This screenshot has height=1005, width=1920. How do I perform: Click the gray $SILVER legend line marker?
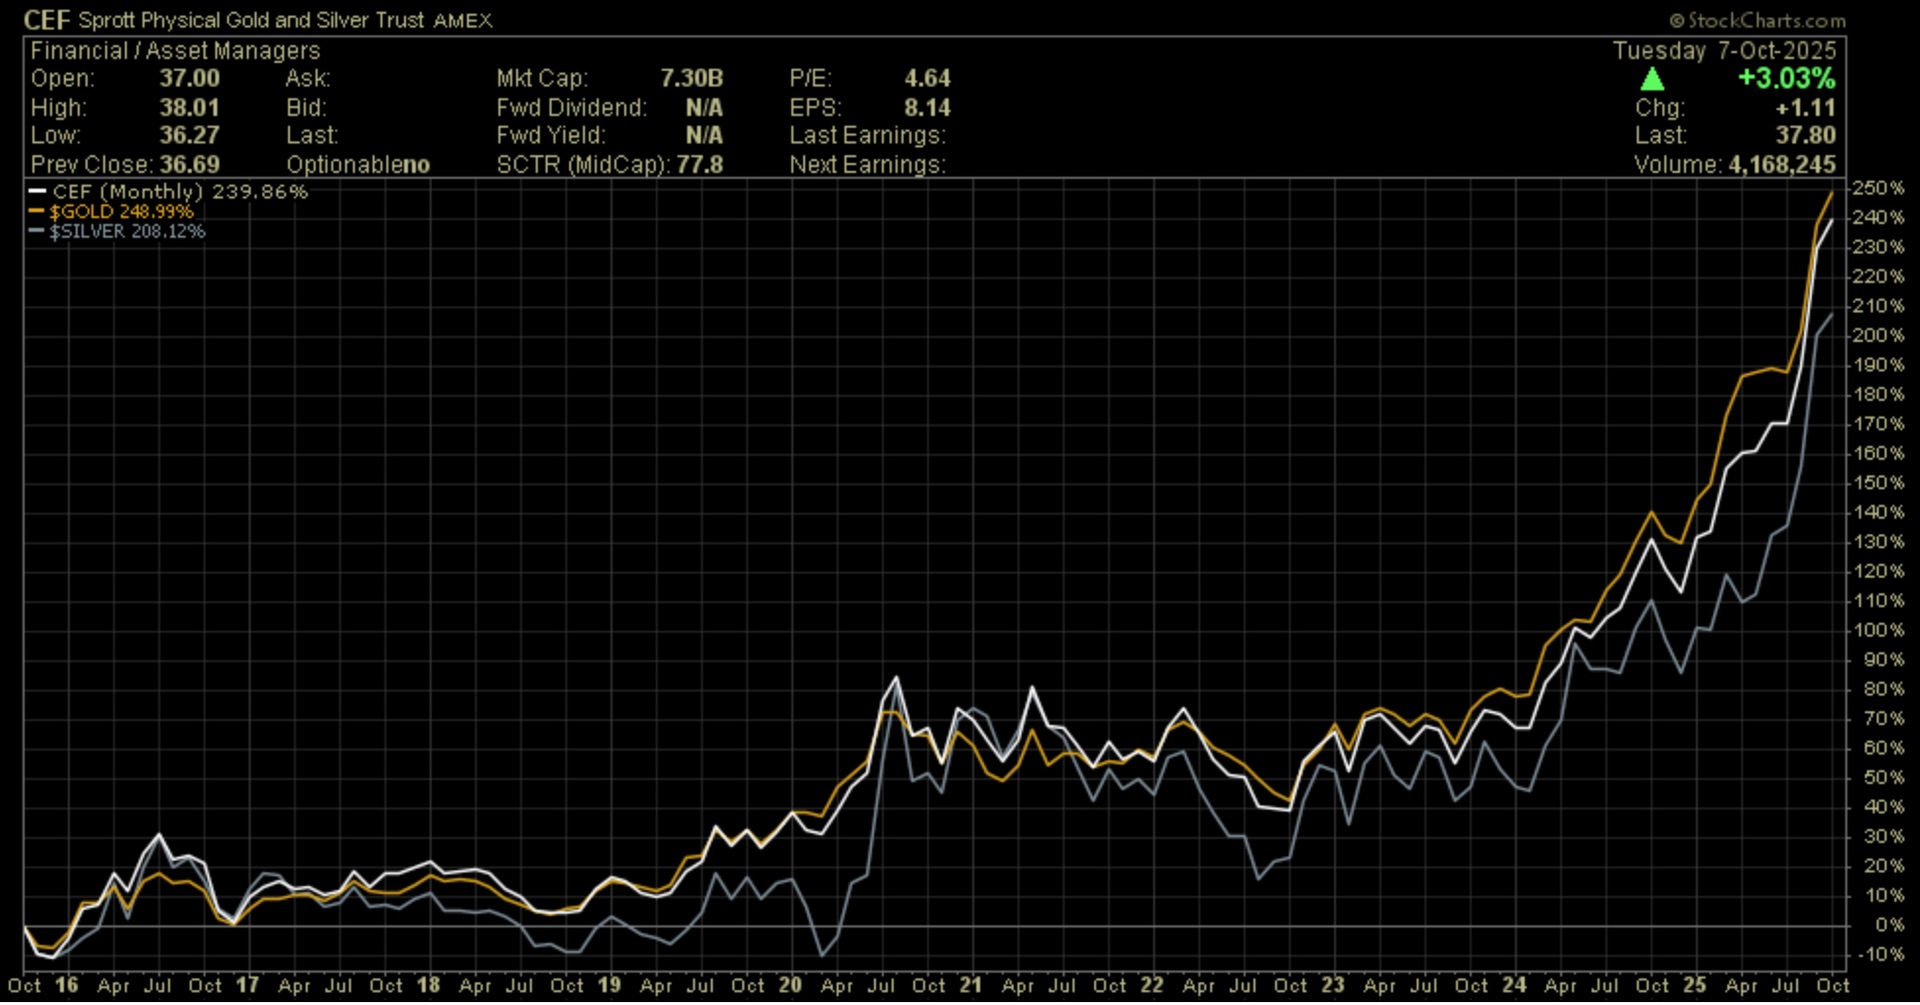pyautogui.click(x=38, y=232)
